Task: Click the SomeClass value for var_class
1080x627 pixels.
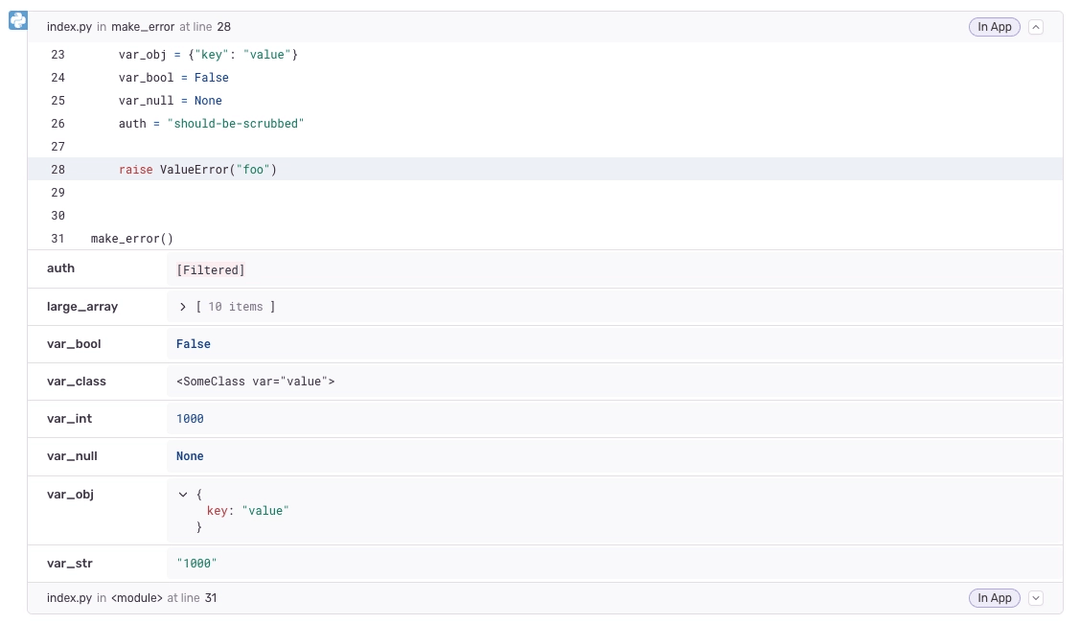Action: (254, 381)
